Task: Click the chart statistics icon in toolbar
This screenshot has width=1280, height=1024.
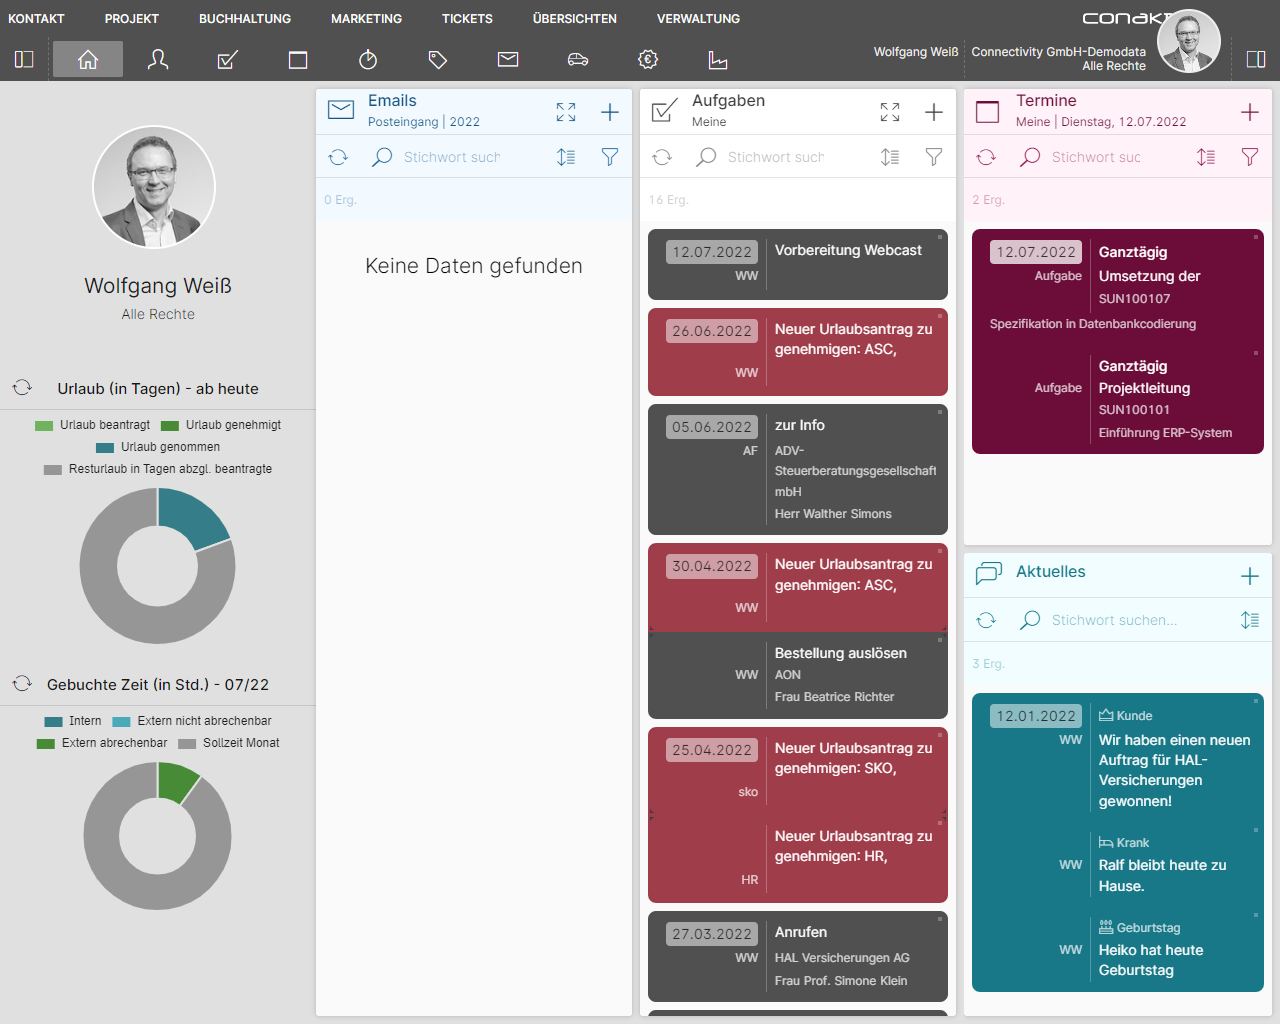Action: (x=718, y=60)
